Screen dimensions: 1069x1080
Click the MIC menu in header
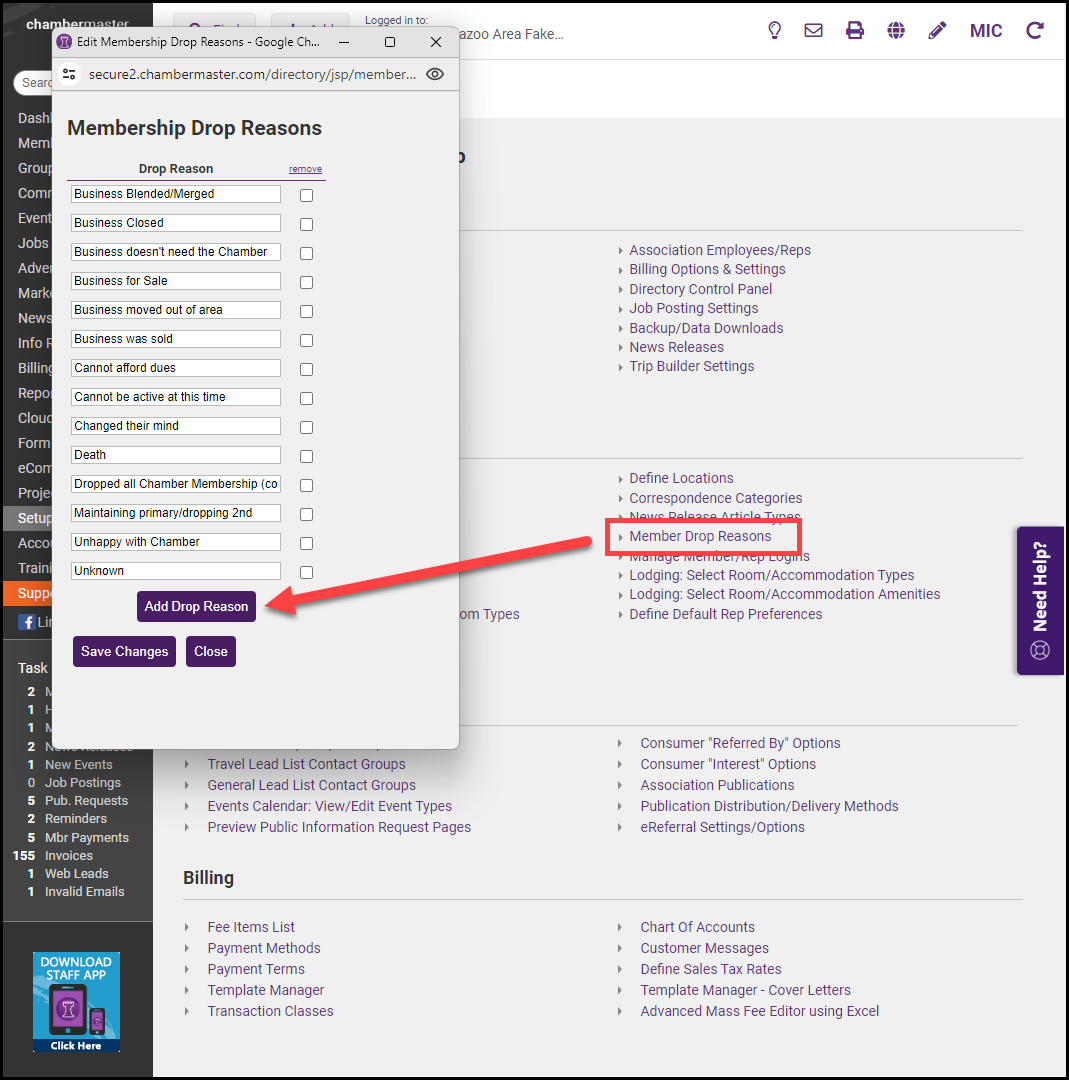click(985, 31)
